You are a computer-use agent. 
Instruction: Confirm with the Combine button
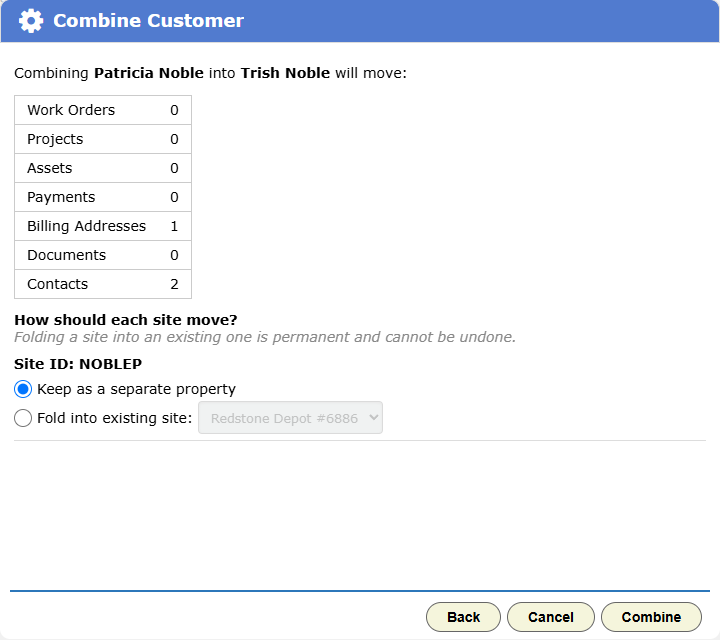pos(651,617)
